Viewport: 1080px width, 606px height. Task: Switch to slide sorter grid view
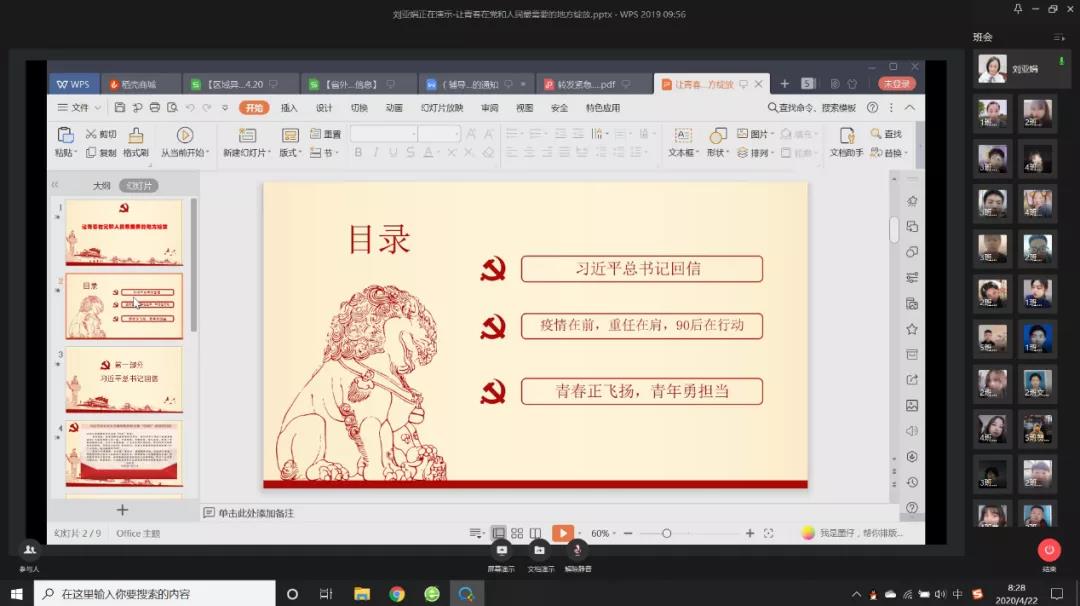[517, 533]
